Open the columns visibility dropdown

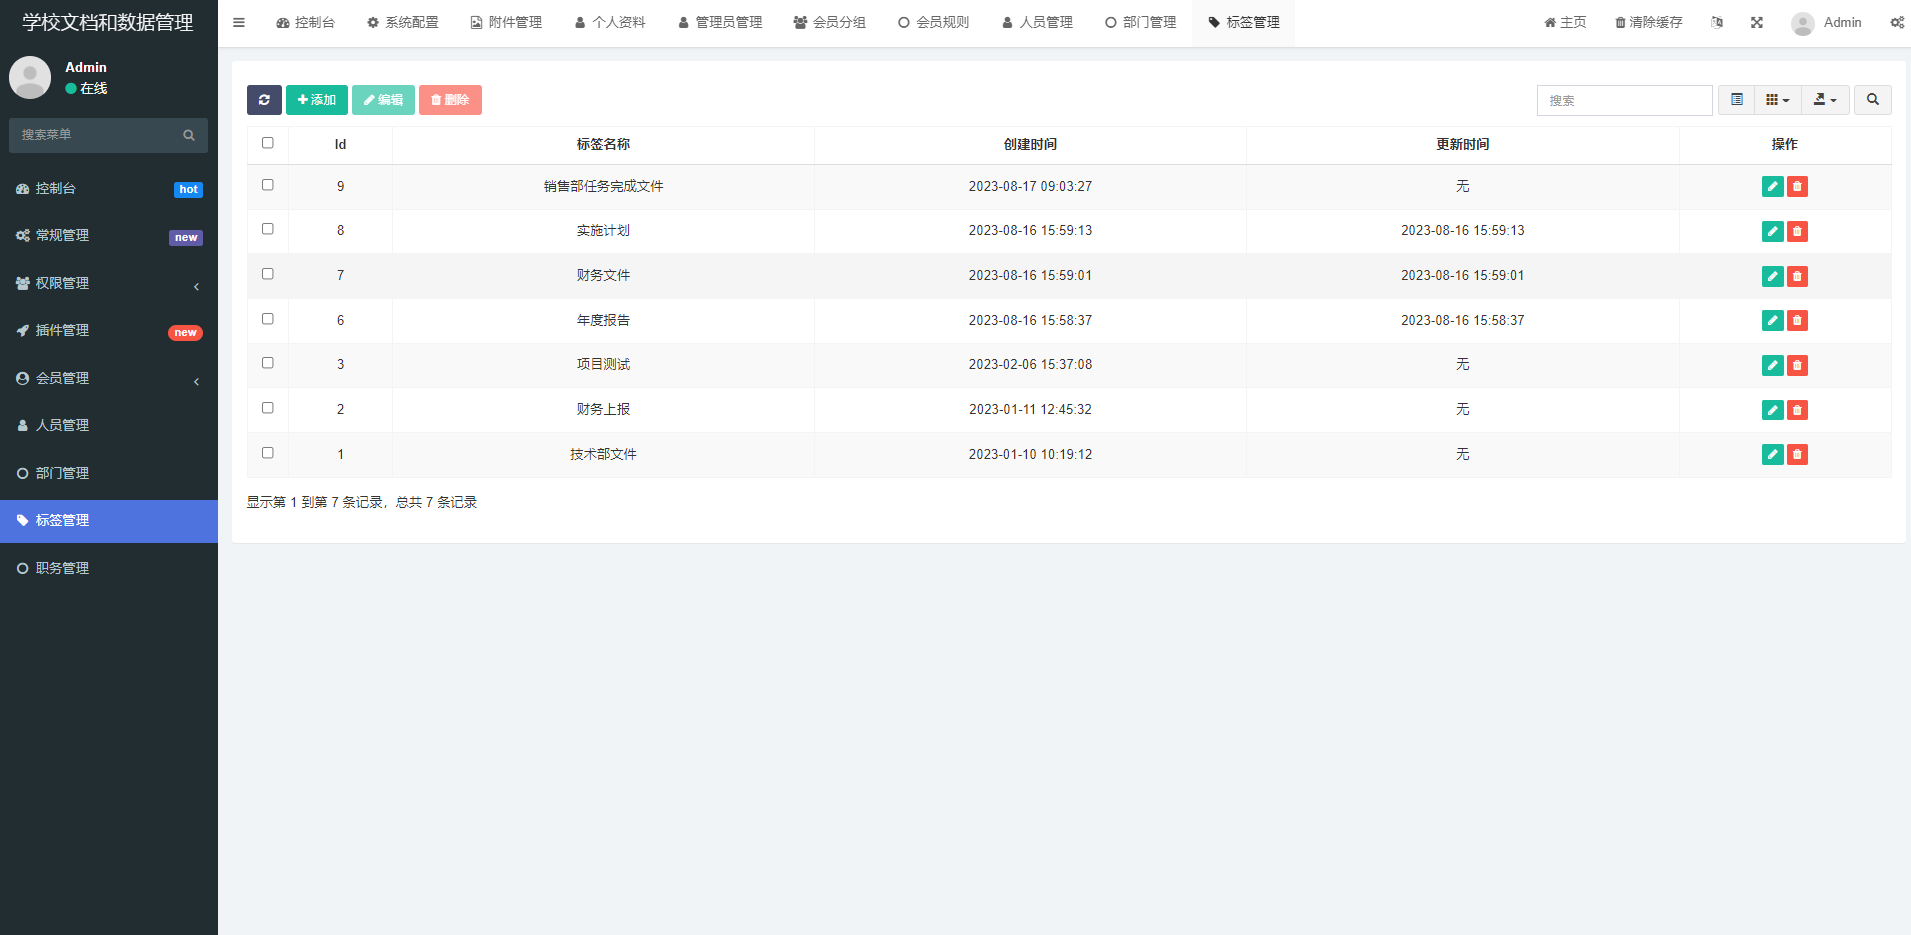pyautogui.click(x=1777, y=100)
